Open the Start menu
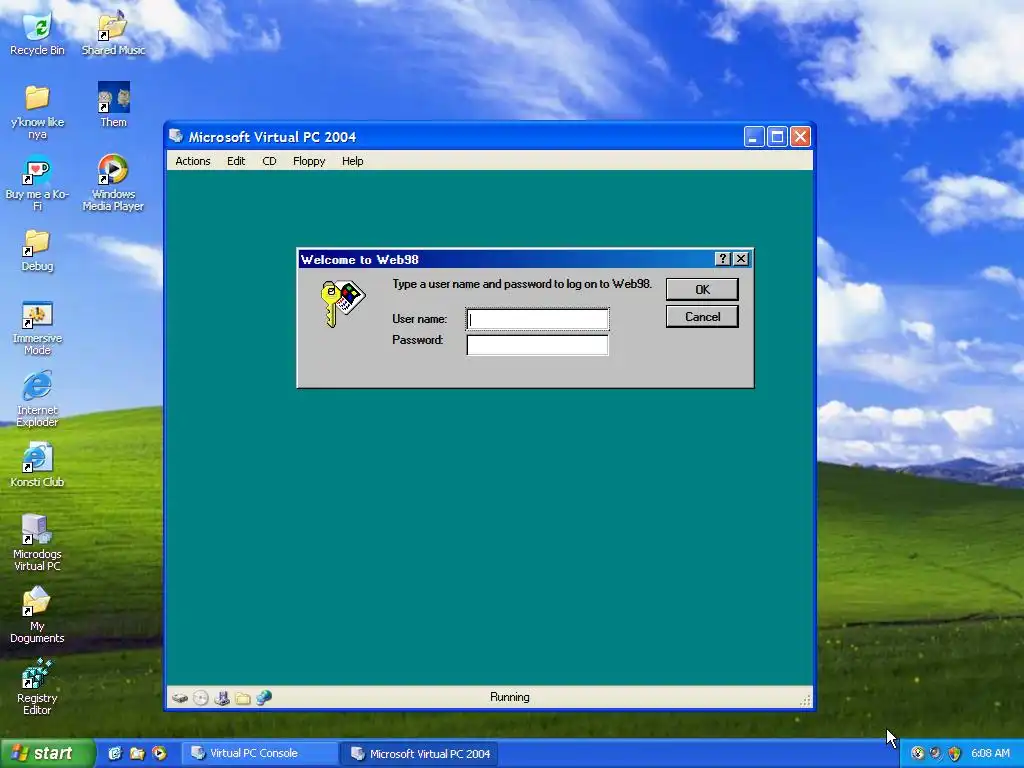 point(46,754)
